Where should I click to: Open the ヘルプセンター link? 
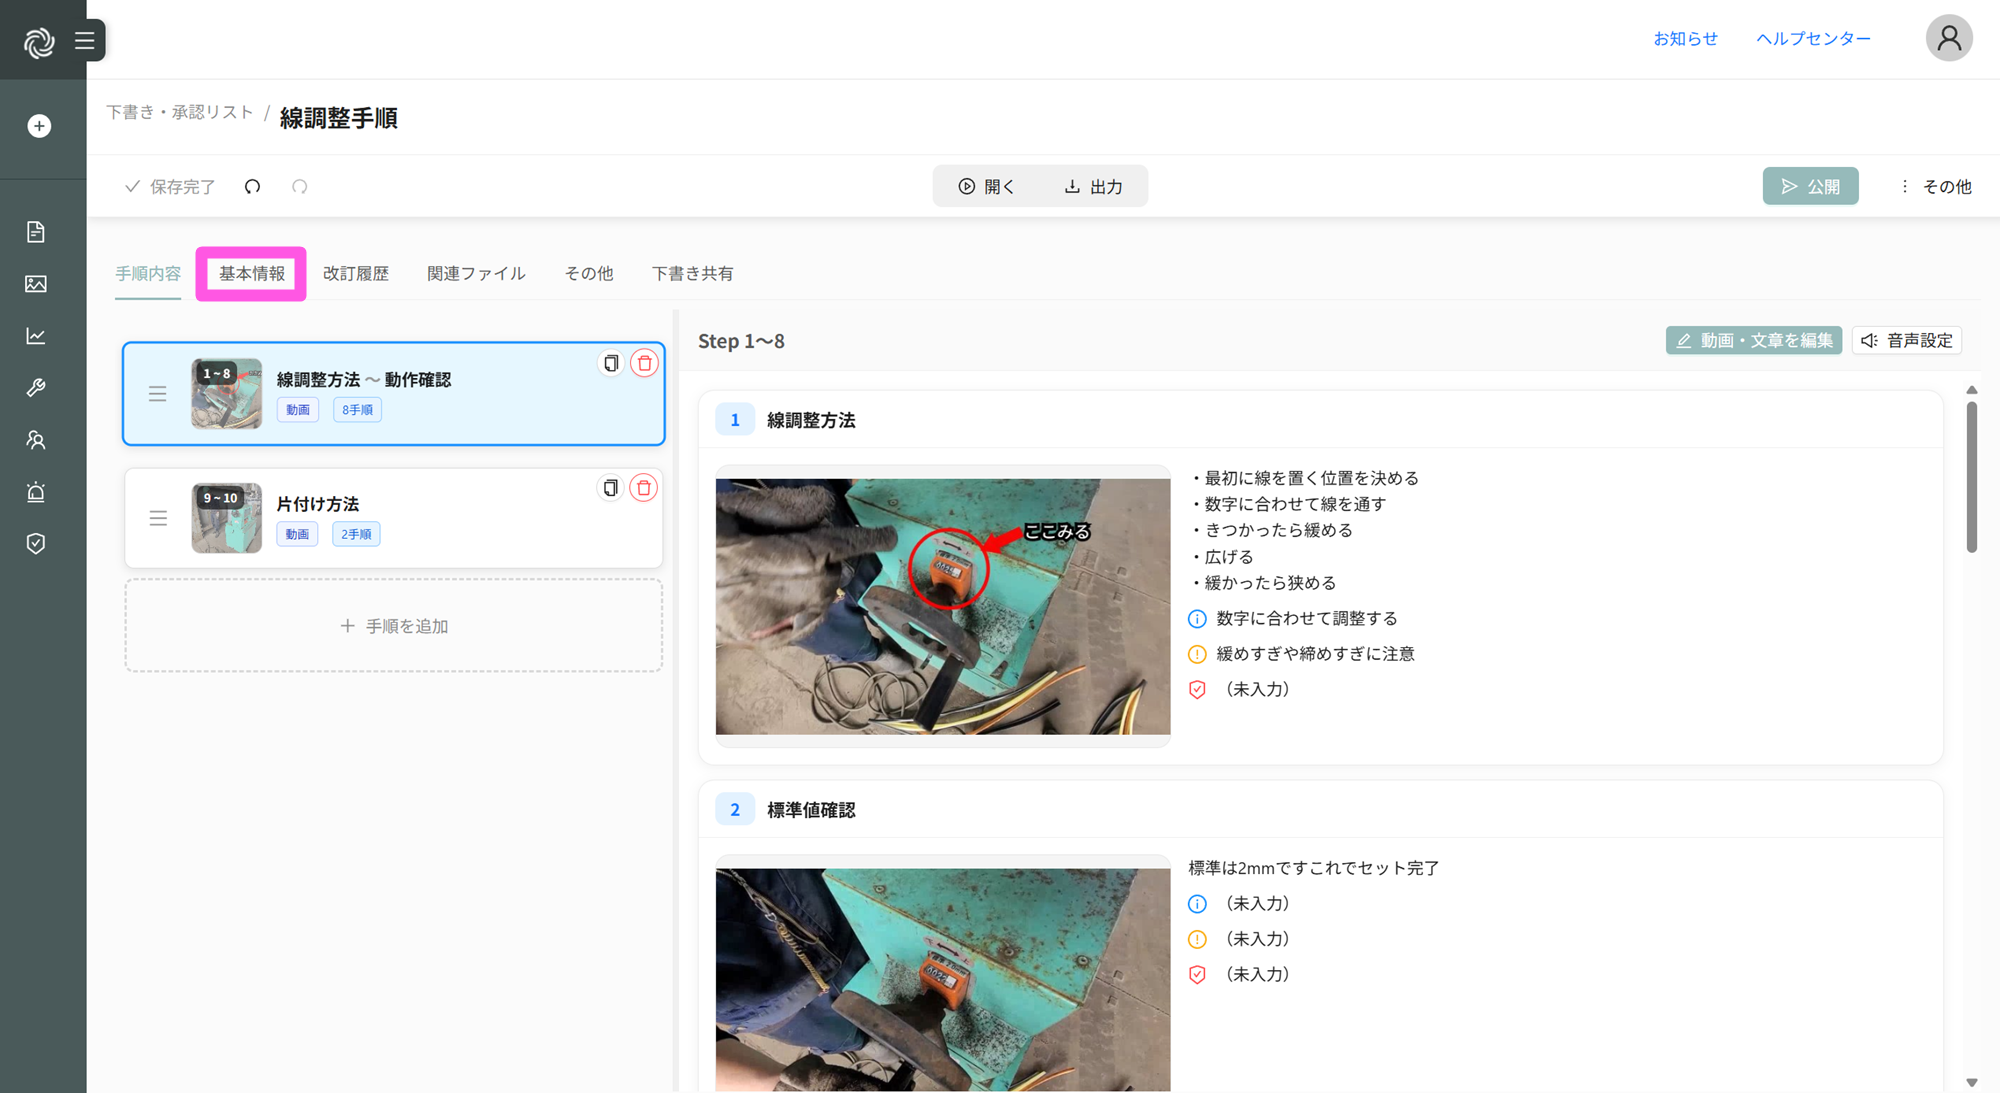1813,39
